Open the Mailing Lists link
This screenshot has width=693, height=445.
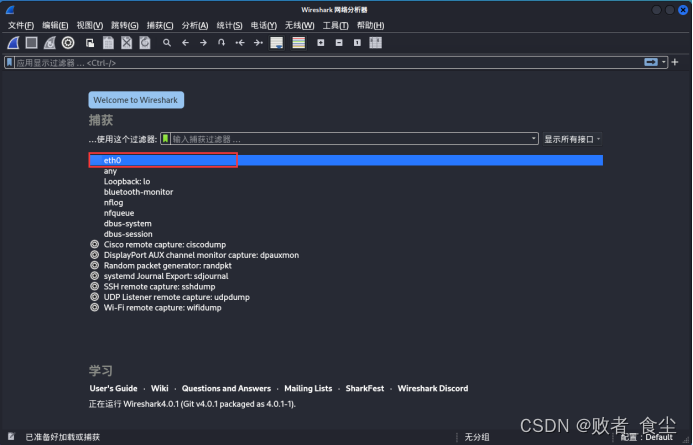tap(308, 388)
